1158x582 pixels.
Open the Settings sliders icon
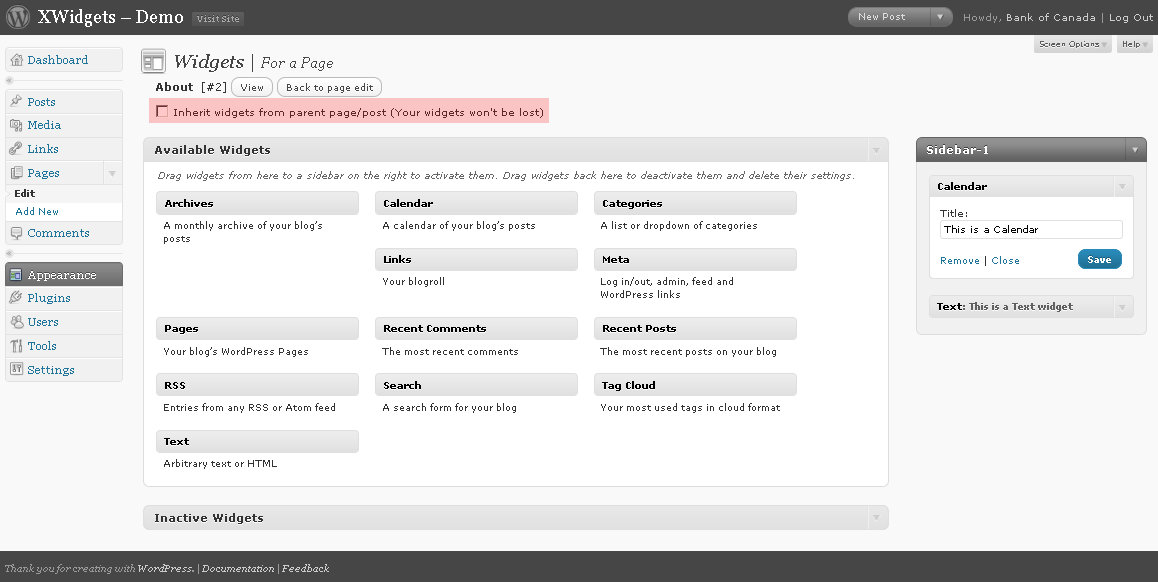(16, 369)
